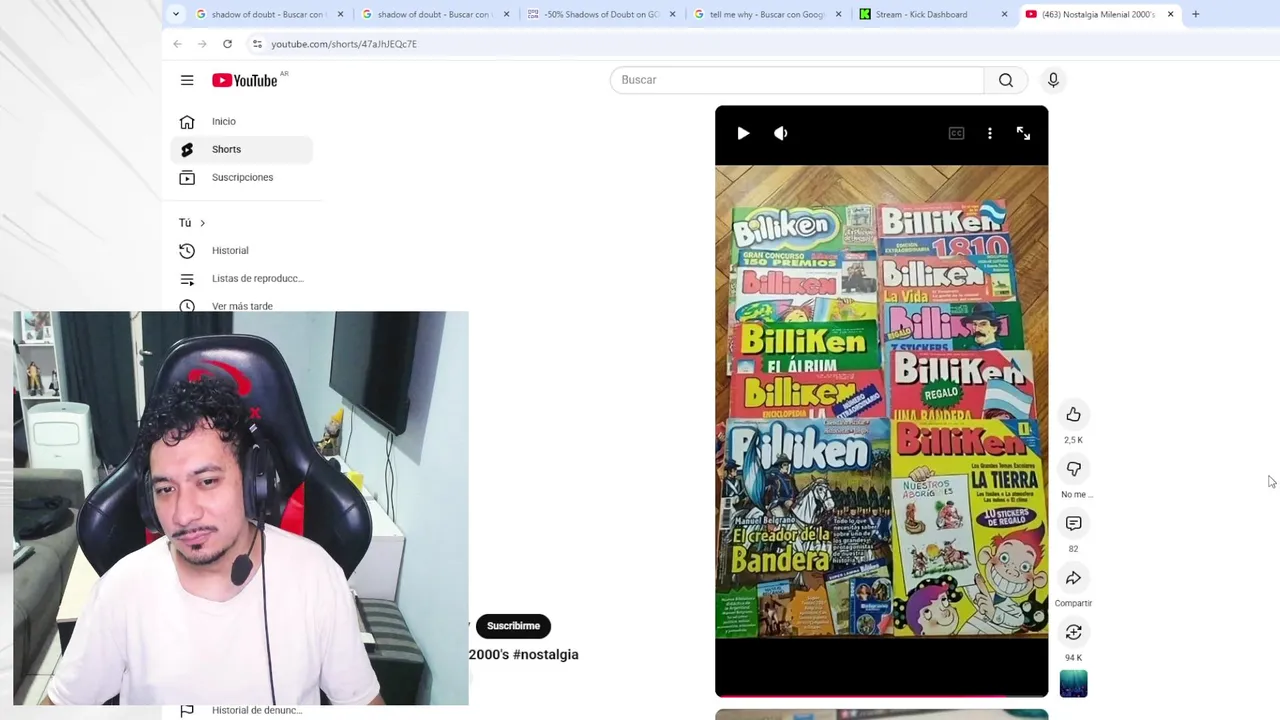Switch to tell me why tab
1280x720 pixels.
pos(767,14)
